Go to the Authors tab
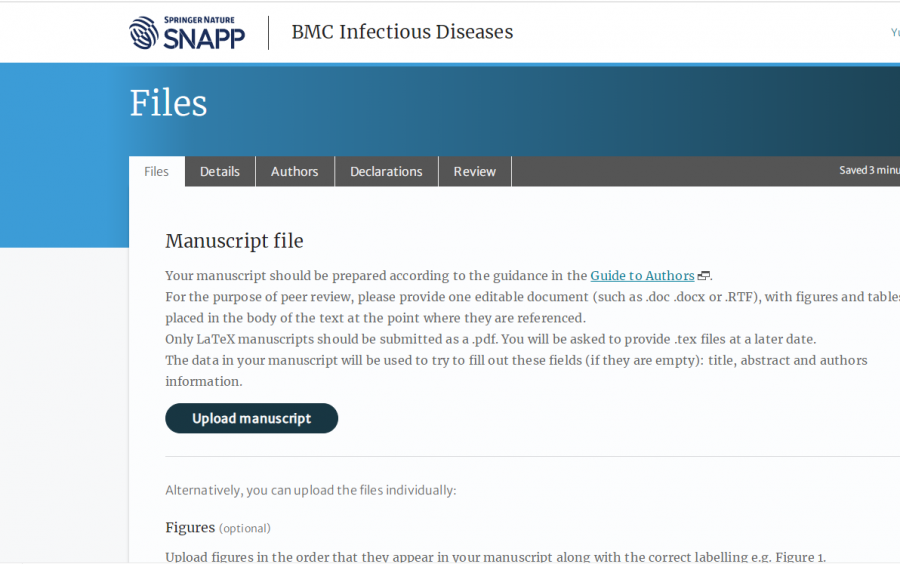This screenshot has height=564, width=900. (294, 172)
